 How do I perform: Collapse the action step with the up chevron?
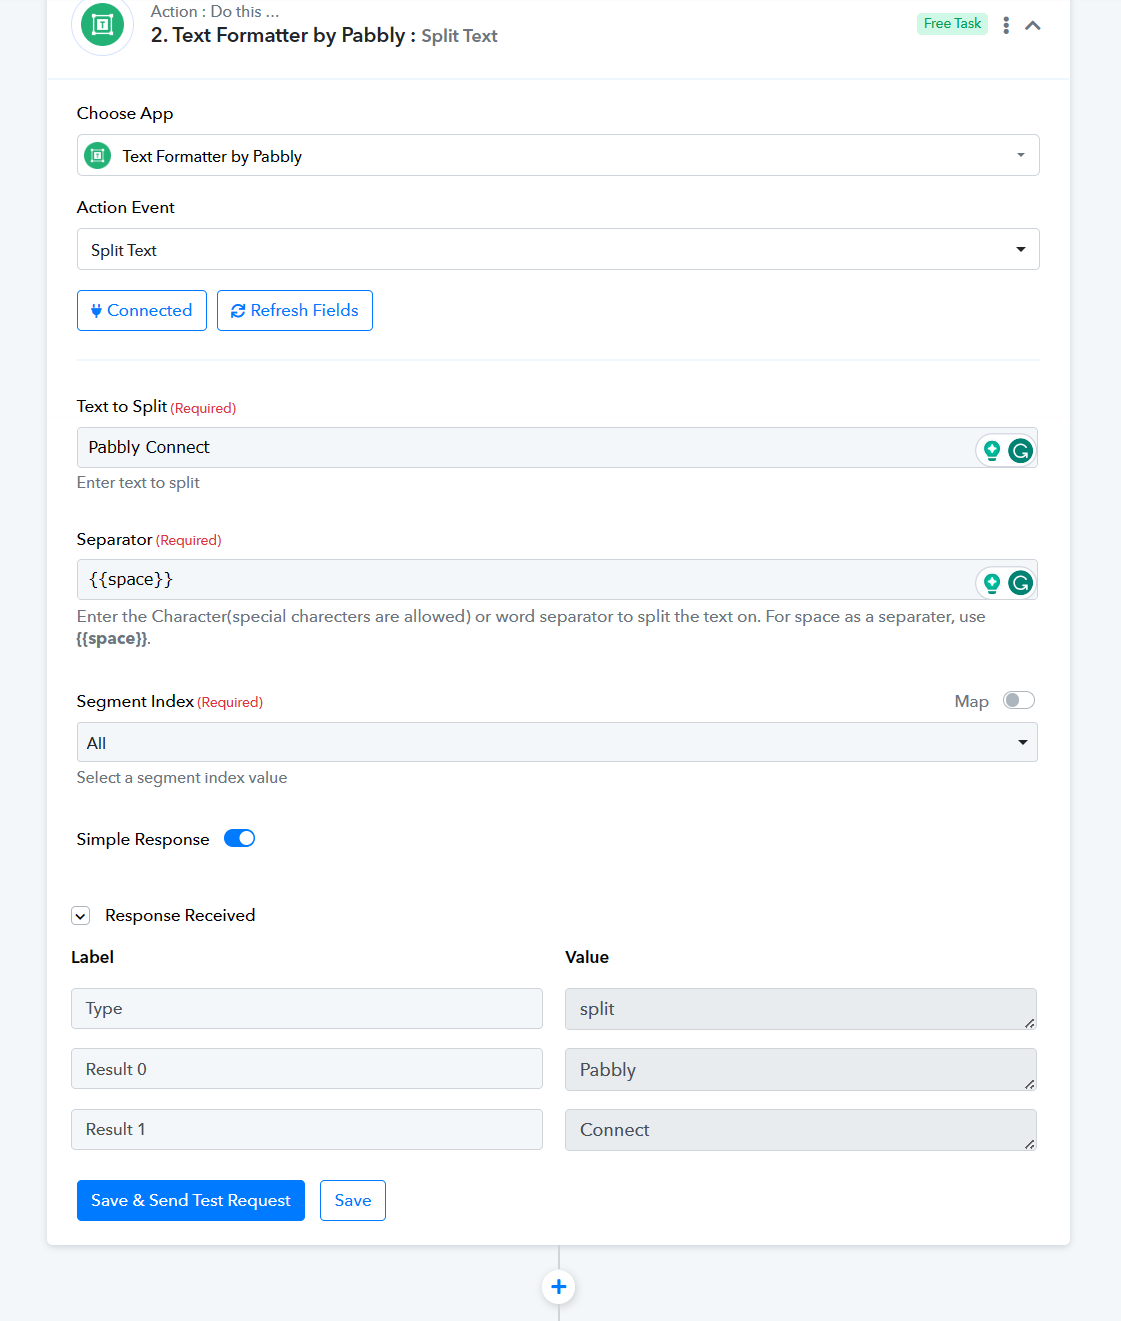(x=1033, y=25)
